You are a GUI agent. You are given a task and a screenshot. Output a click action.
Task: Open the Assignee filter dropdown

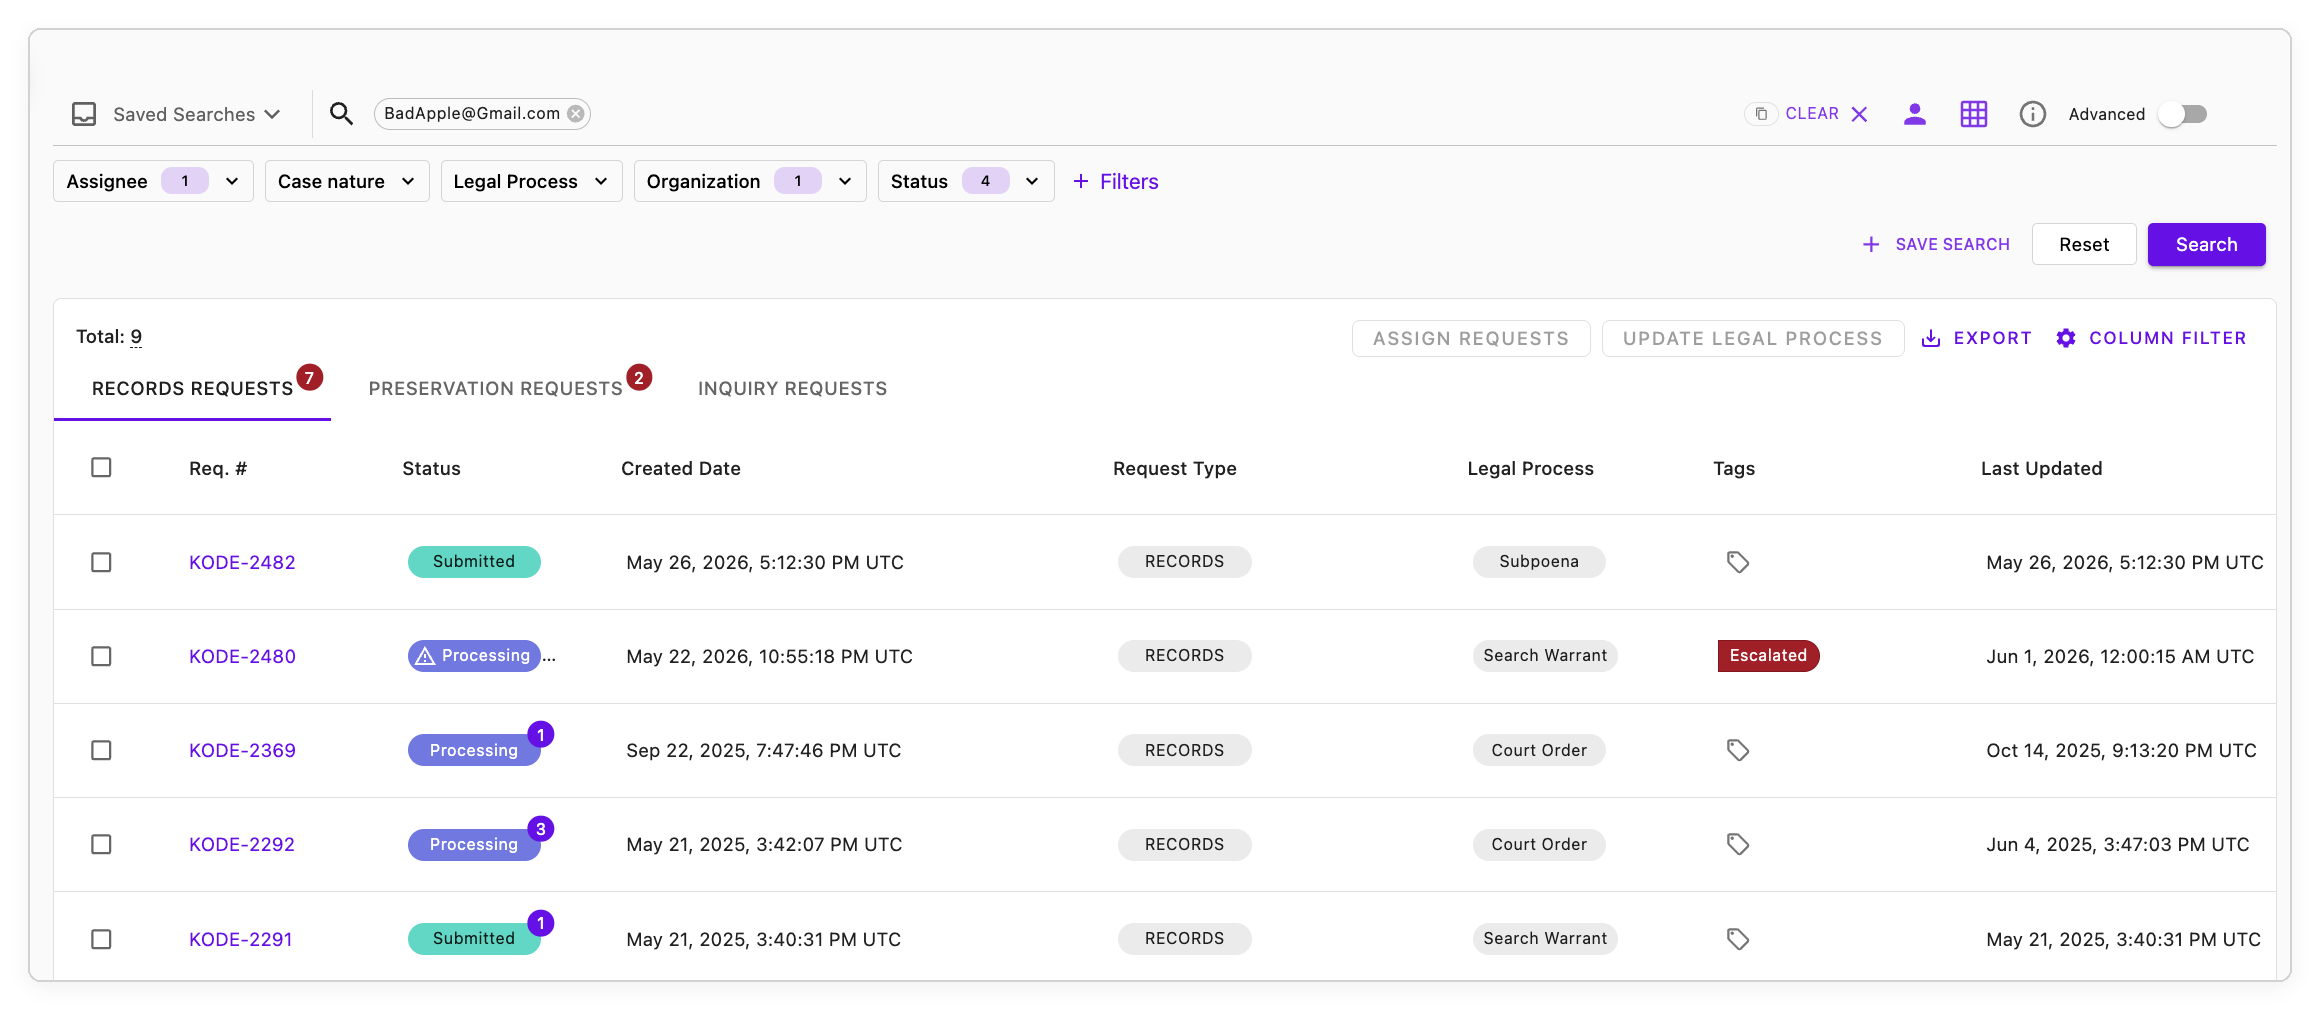[x=153, y=181]
